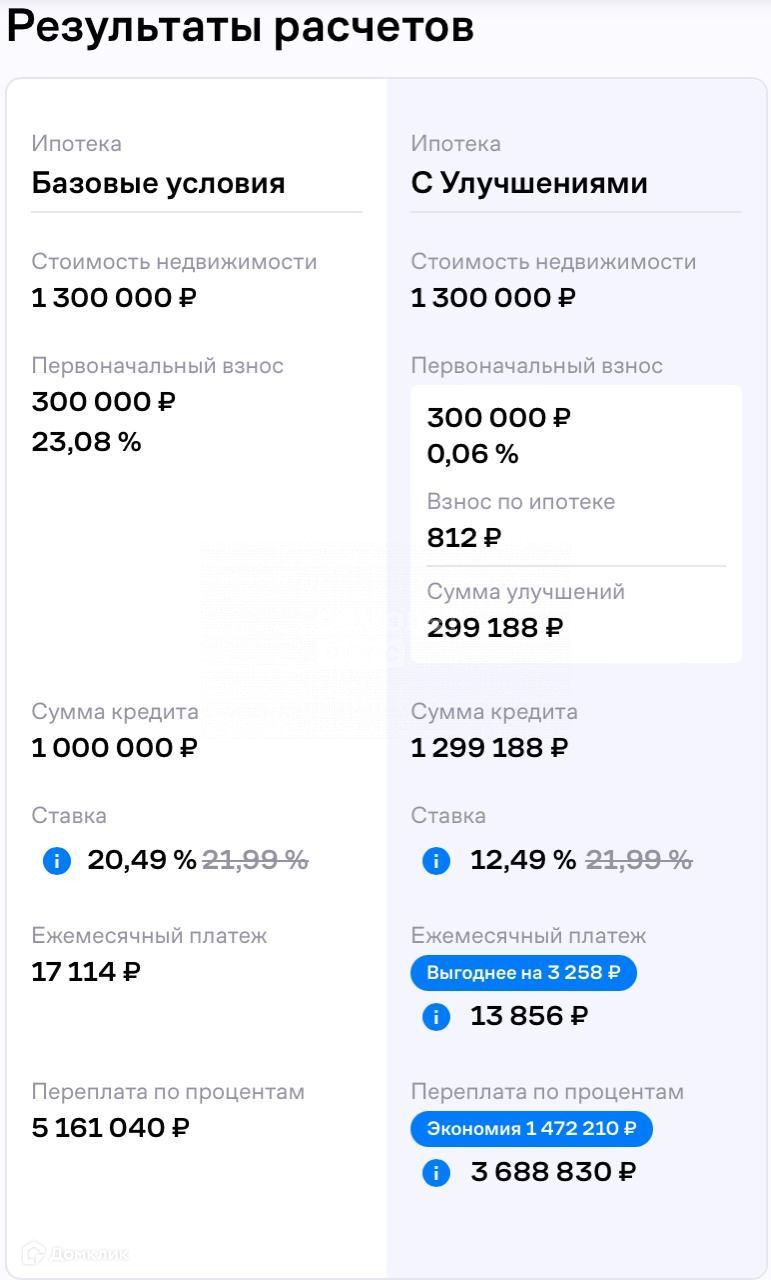The height and width of the screenshot is (1280, 771).
Task: Select the "Экономия 1 472 210 ₽" badge
Action: 531,1128
